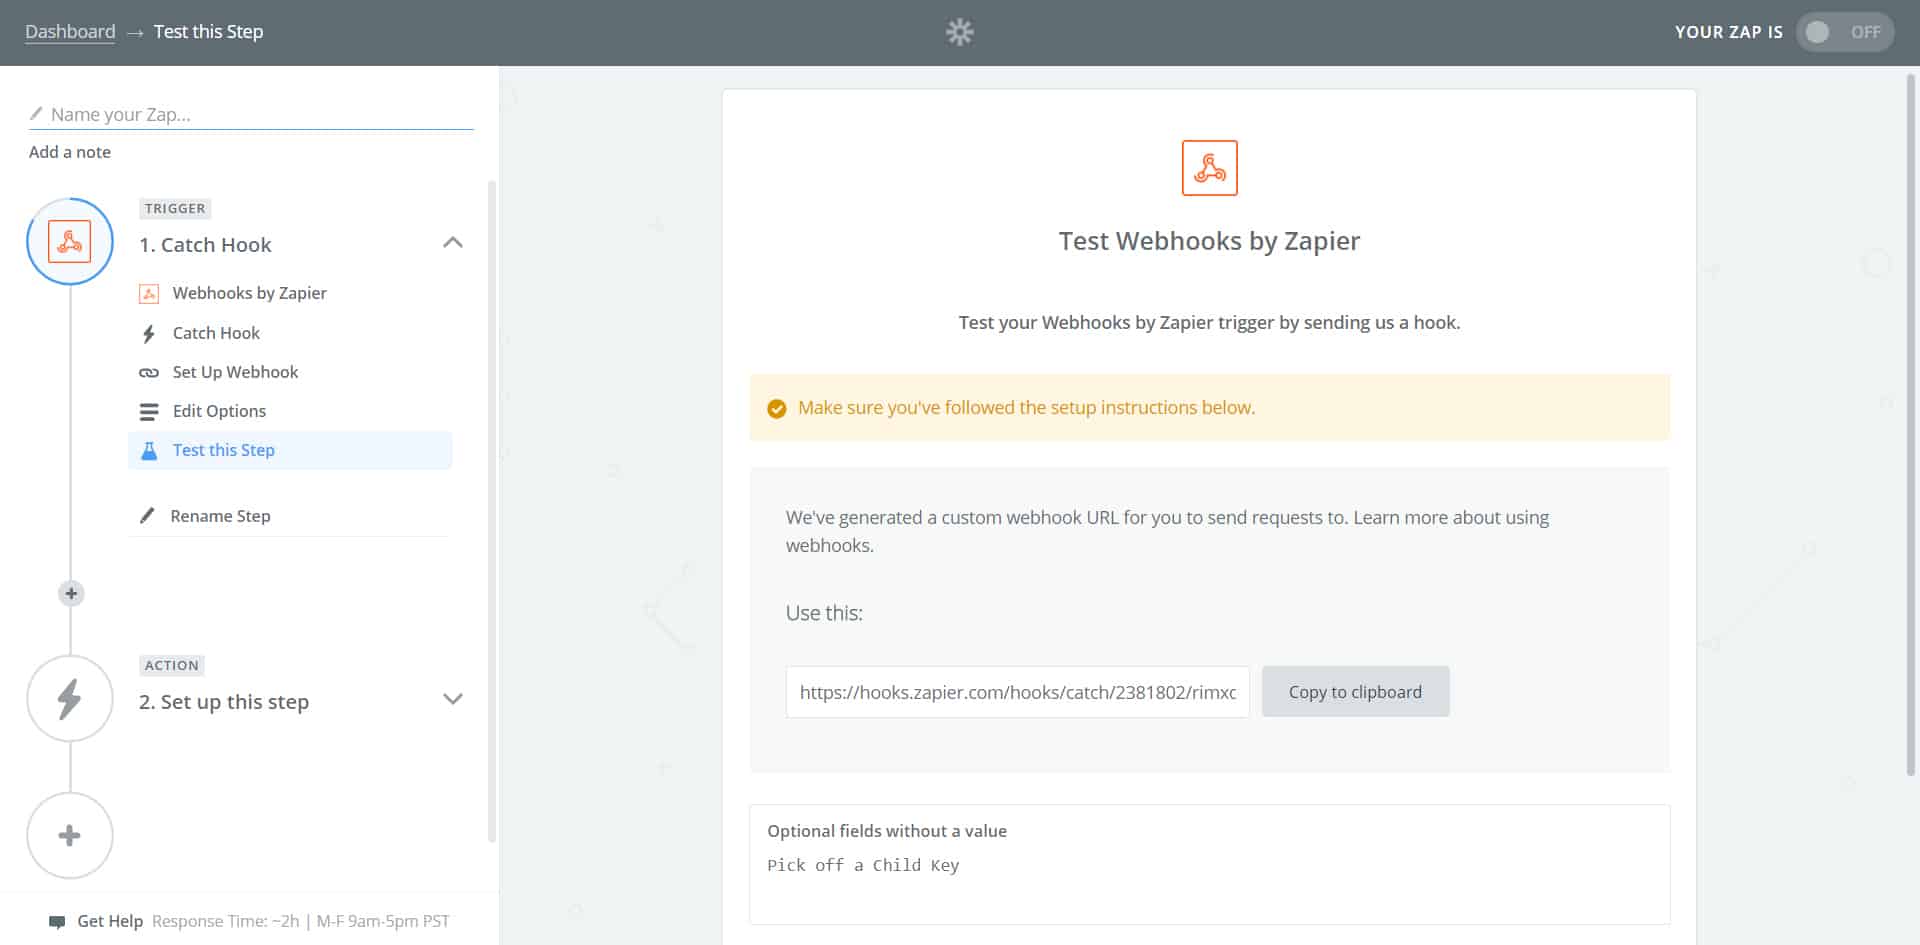Click 'Test this Step' breadcrumb text
Image resolution: width=1920 pixels, height=945 pixels.
tap(208, 32)
